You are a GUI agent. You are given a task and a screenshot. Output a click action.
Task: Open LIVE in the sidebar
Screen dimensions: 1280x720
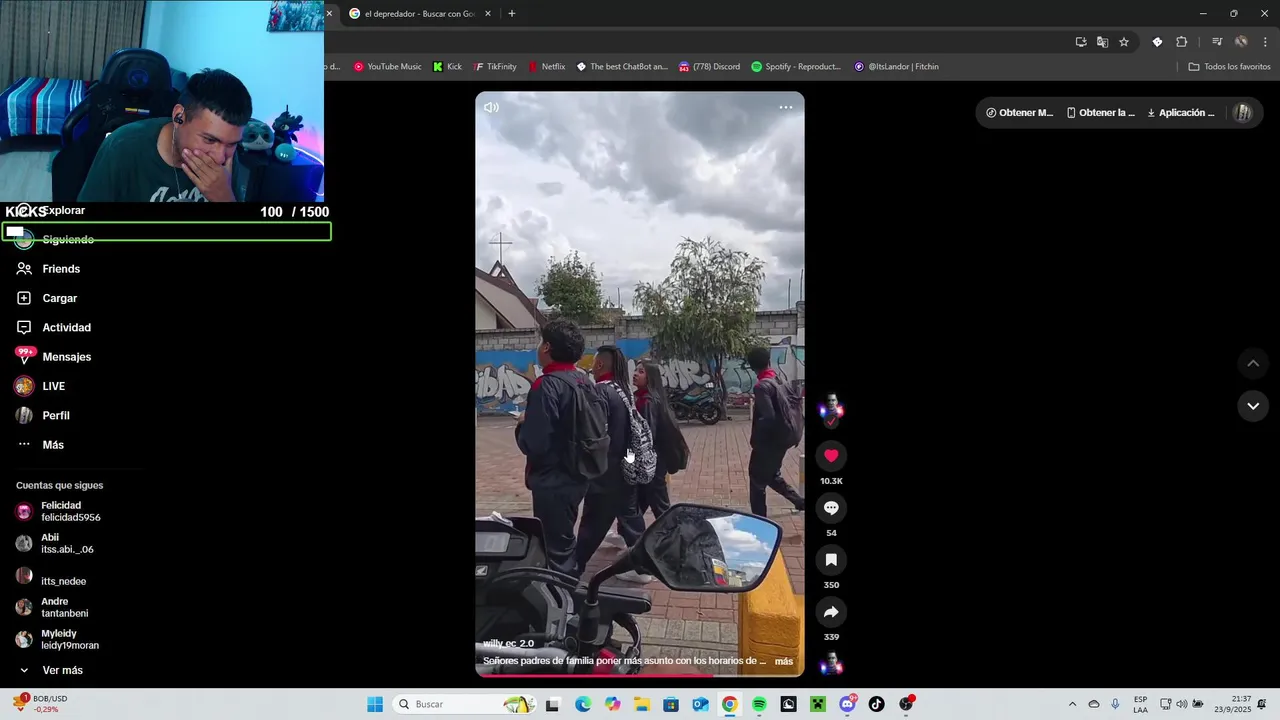point(53,386)
